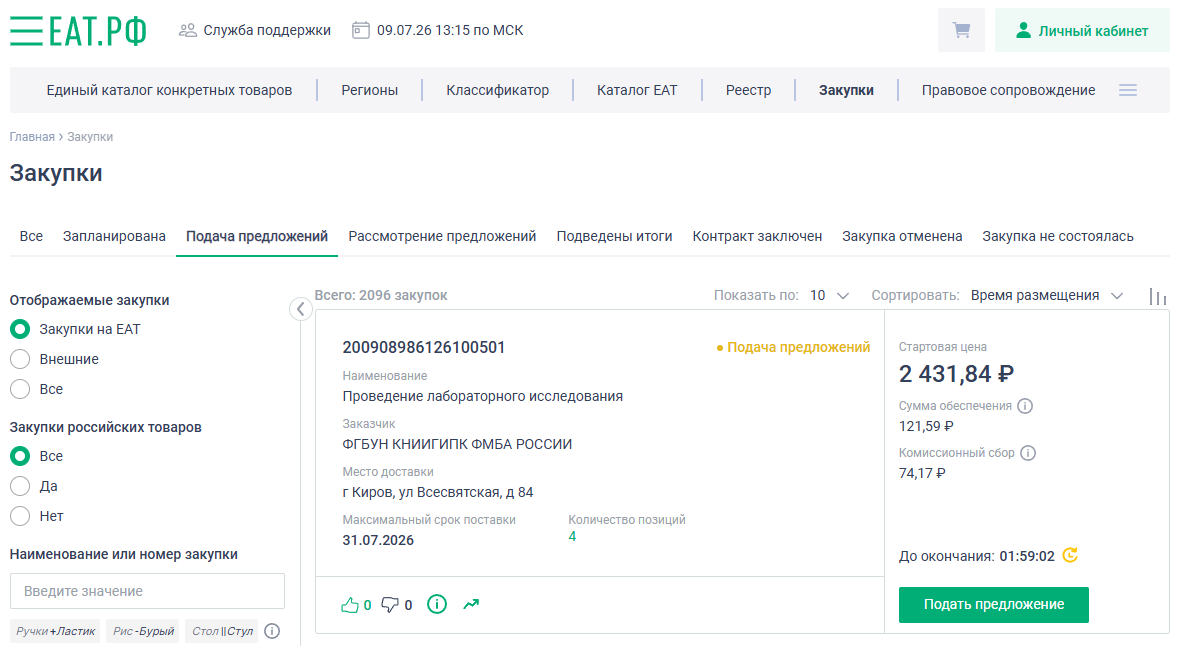Click the green trend chart icon
The width and height of the screenshot is (1179, 646).
471,604
